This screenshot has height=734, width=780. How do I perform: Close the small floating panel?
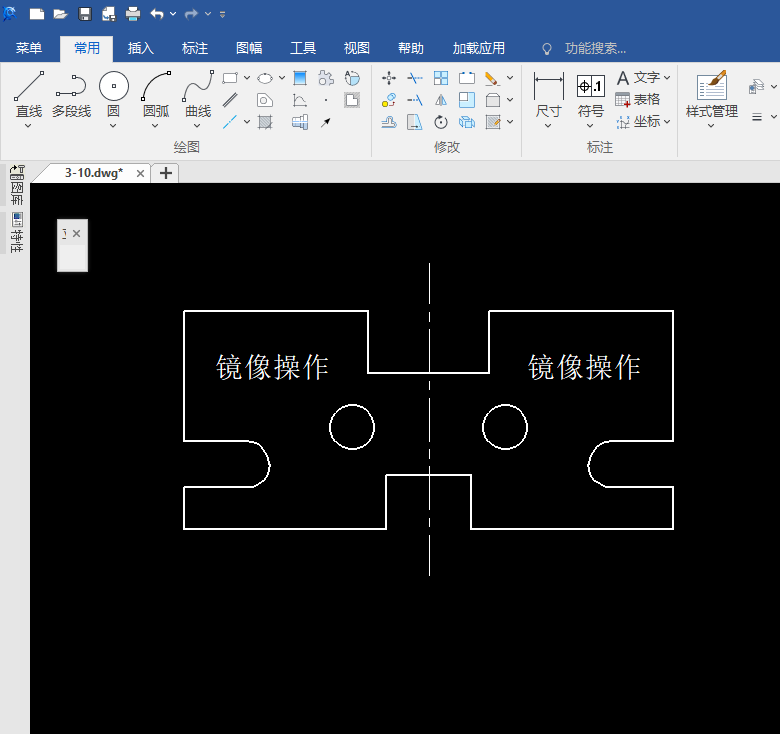pyautogui.click(x=77, y=233)
